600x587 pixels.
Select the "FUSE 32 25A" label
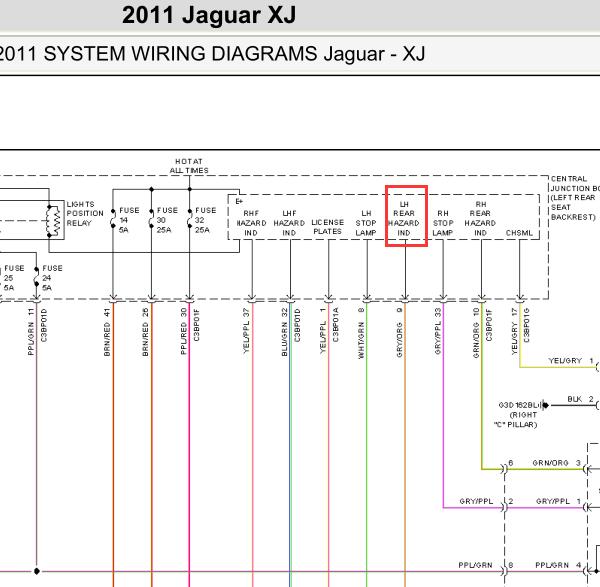[205, 220]
